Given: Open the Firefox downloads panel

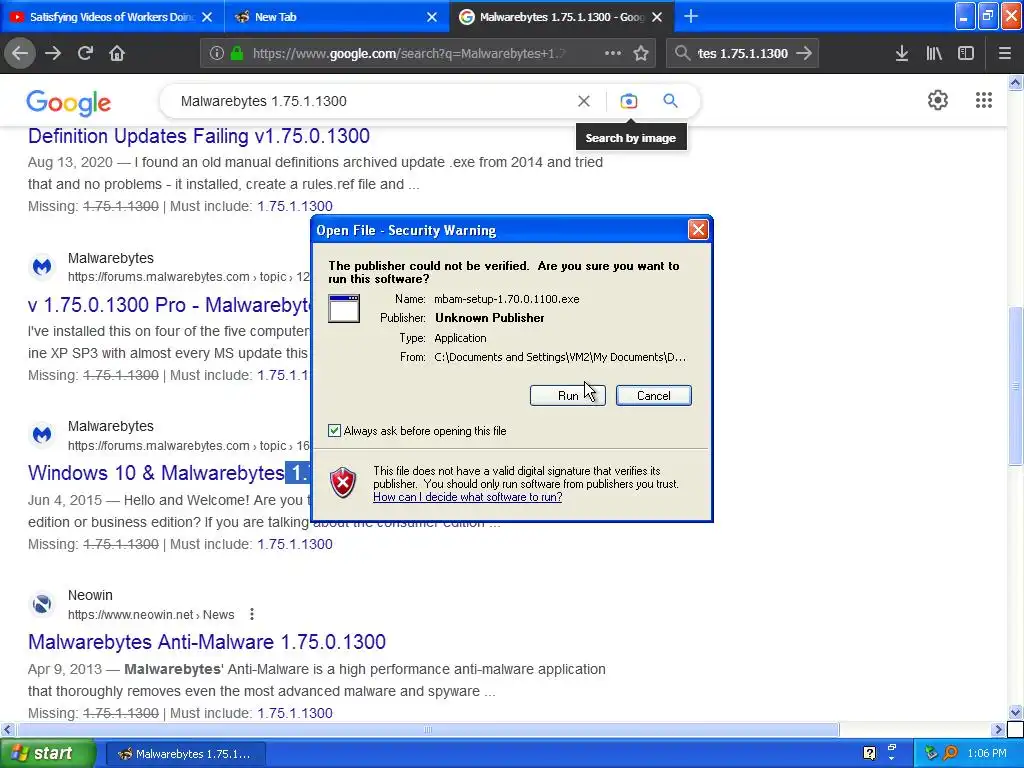Looking at the screenshot, I should 902,54.
